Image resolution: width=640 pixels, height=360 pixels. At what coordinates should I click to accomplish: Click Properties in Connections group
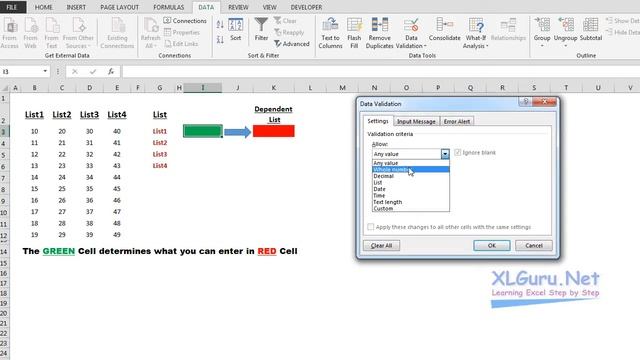182,32
